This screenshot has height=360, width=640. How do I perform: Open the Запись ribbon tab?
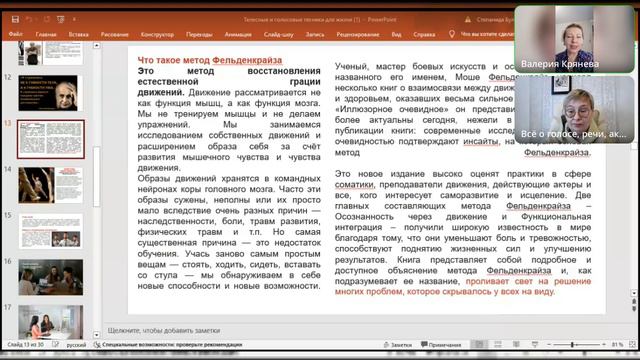(x=315, y=34)
